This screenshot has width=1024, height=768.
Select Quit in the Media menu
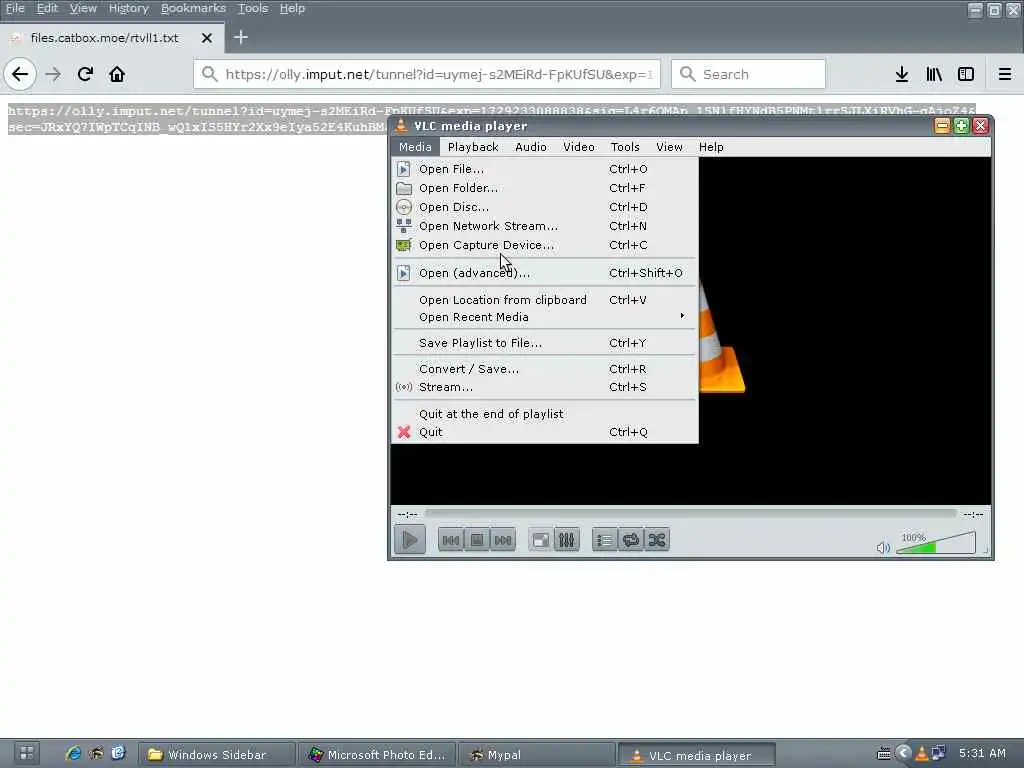pos(545,432)
